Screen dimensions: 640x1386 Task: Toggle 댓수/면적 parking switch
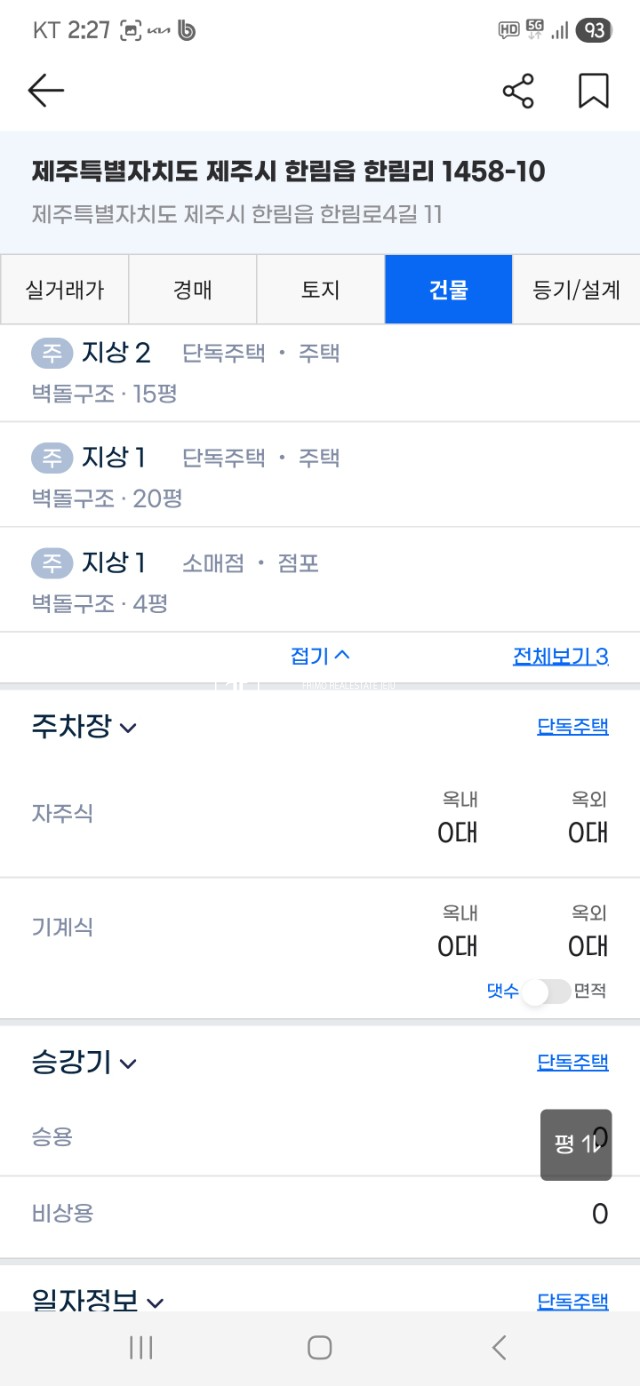(546, 991)
